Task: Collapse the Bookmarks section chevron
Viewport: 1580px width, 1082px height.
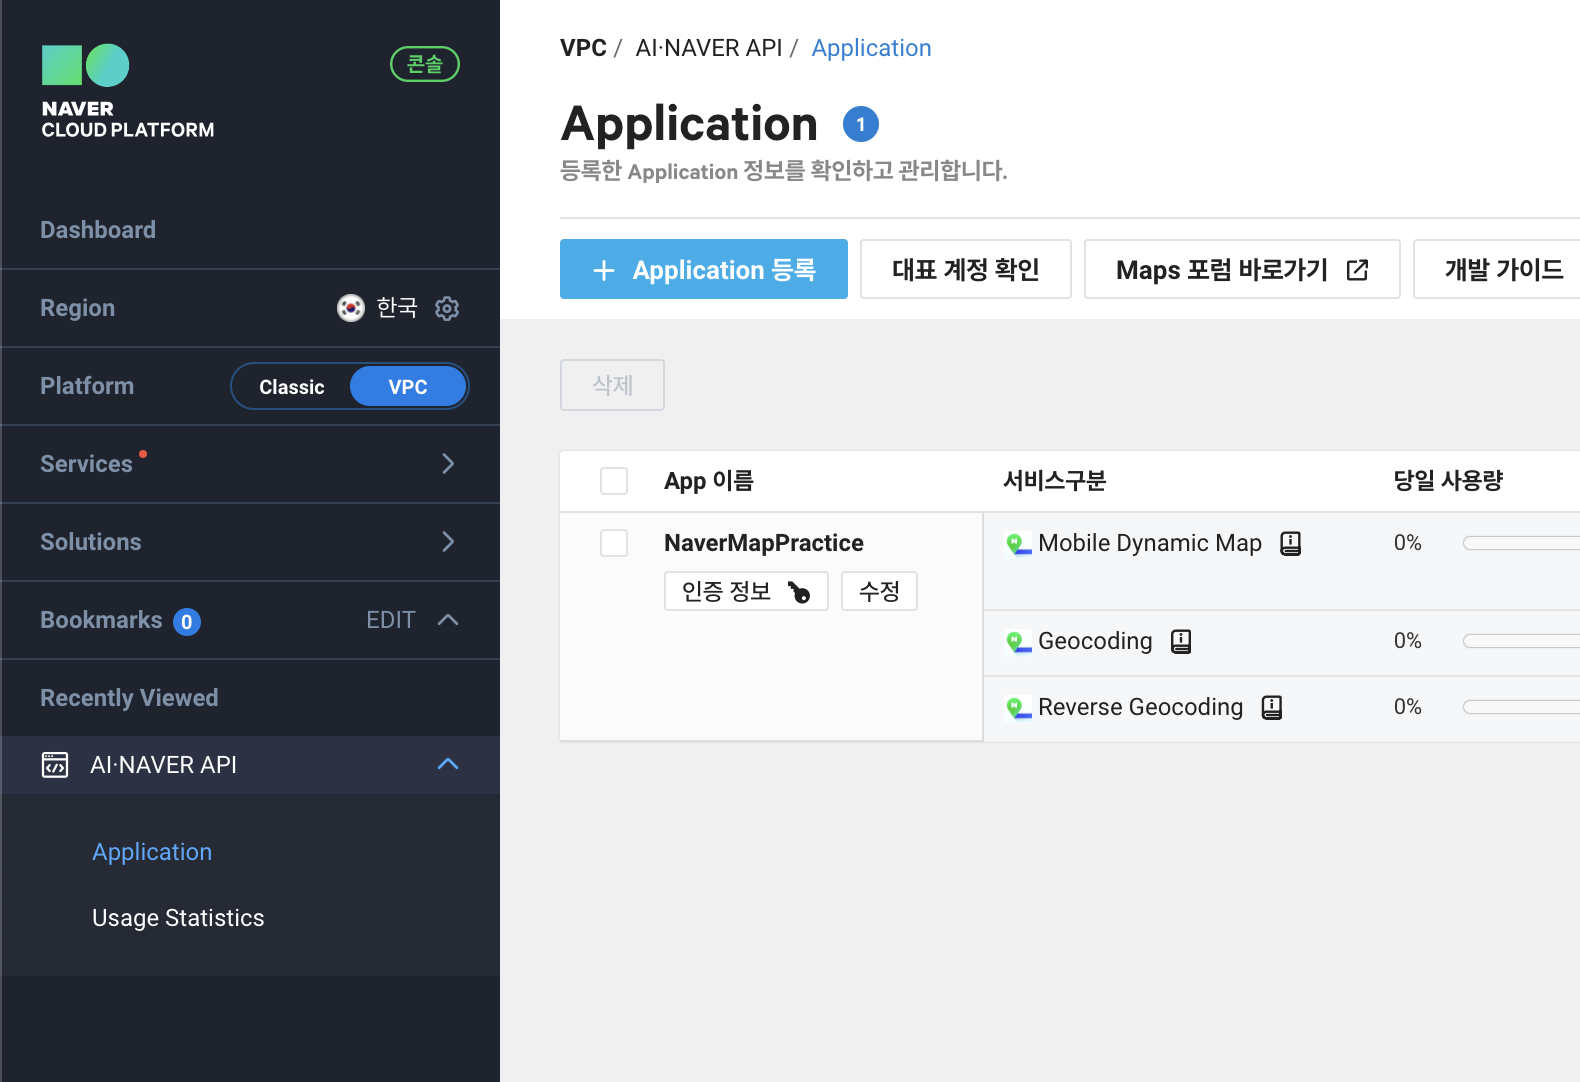Action: click(448, 620)
